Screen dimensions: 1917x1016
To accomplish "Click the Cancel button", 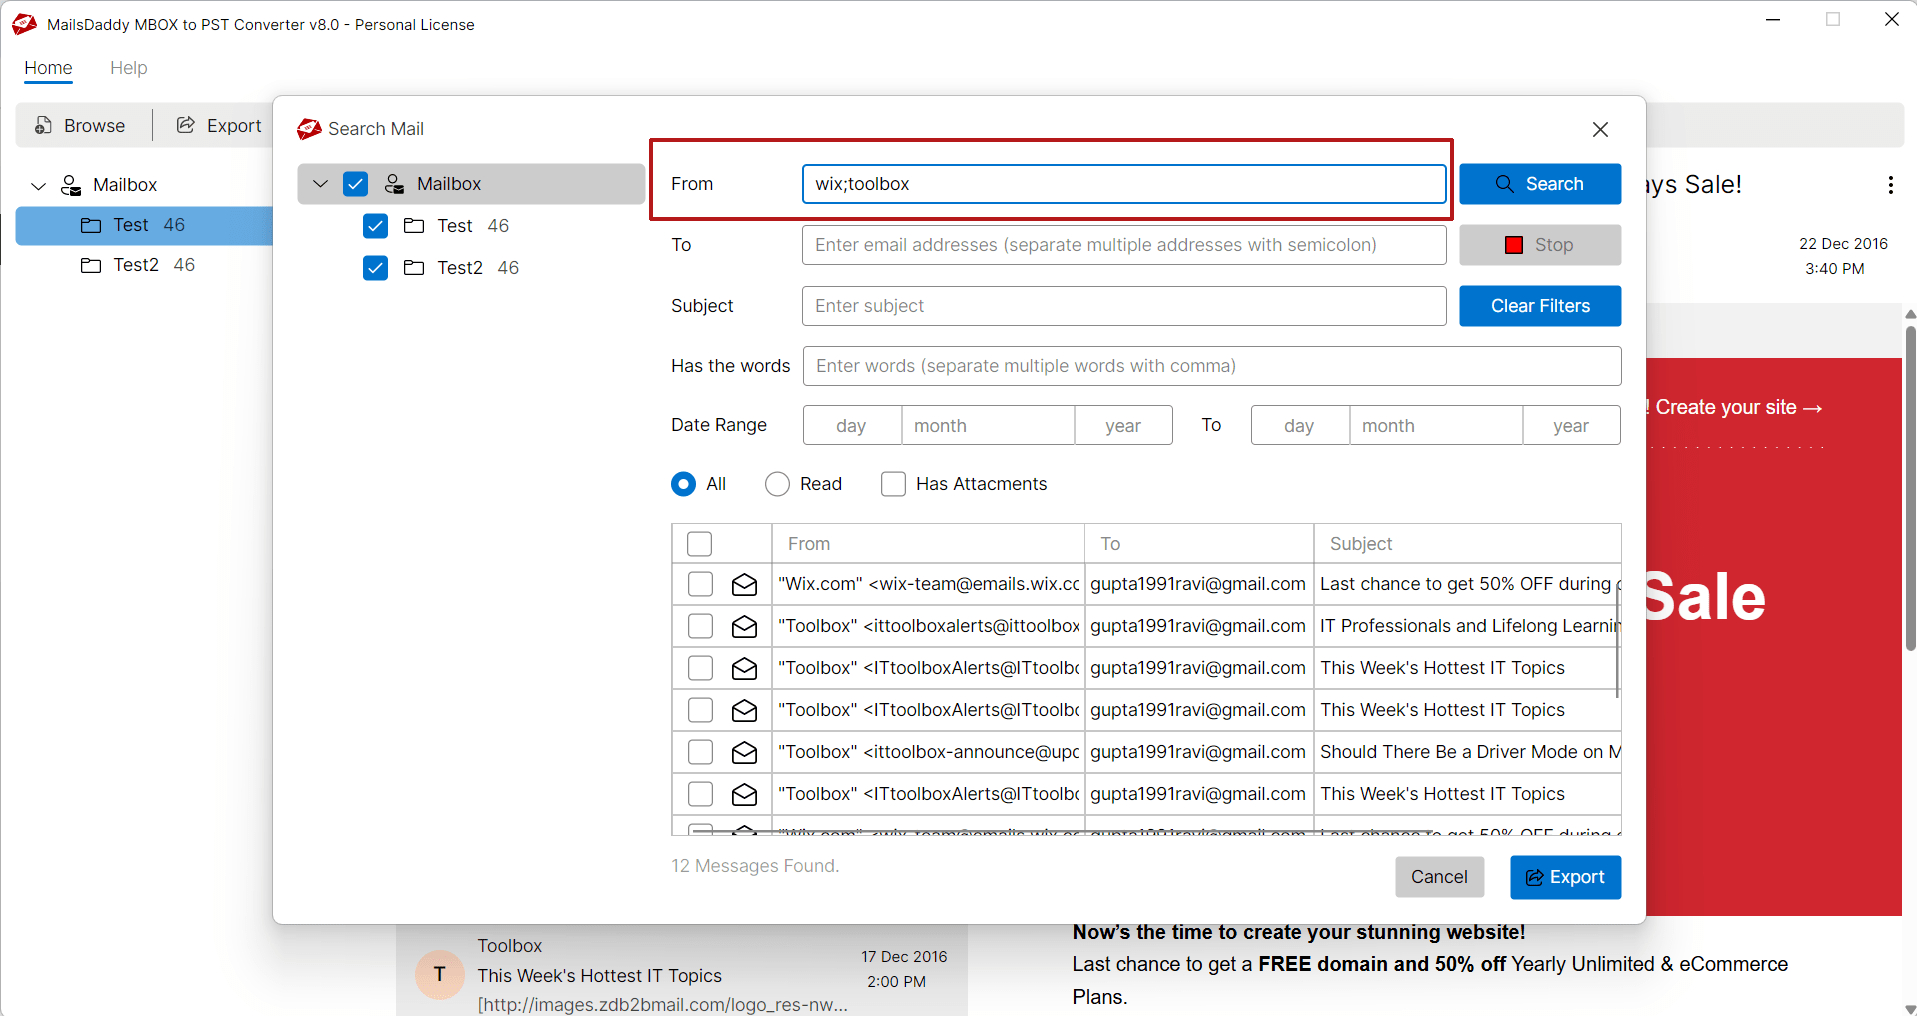I will click(1439, 877).
